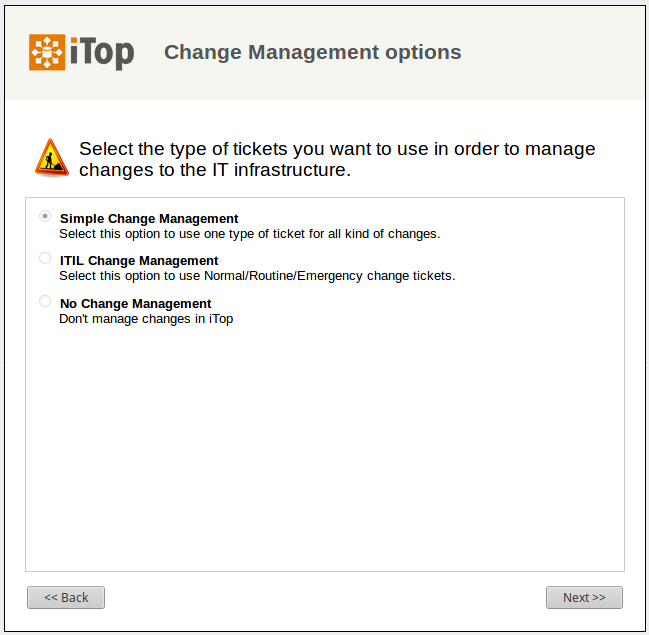Go back with the << Back button
This screenshot has height=635, width=649.
66,597
